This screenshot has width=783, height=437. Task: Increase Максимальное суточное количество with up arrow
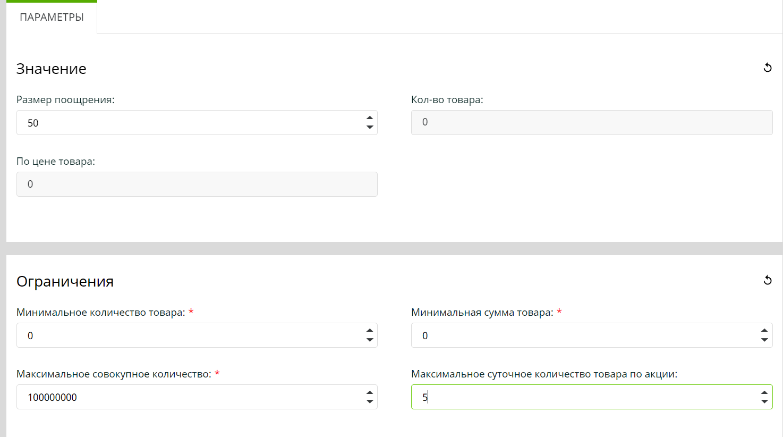coord(764,392)
